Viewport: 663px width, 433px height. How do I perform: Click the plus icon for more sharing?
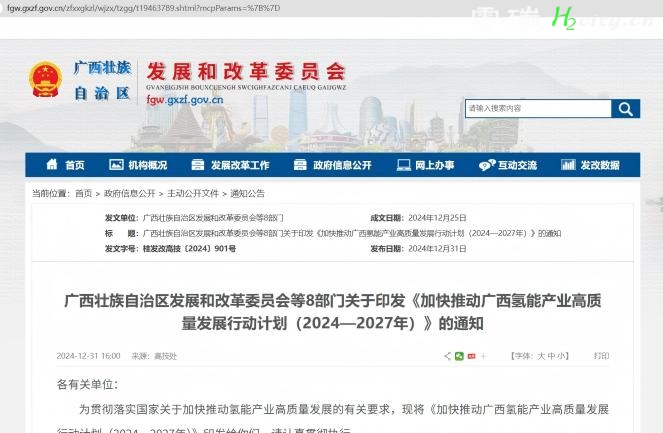[x=483, y=356]
